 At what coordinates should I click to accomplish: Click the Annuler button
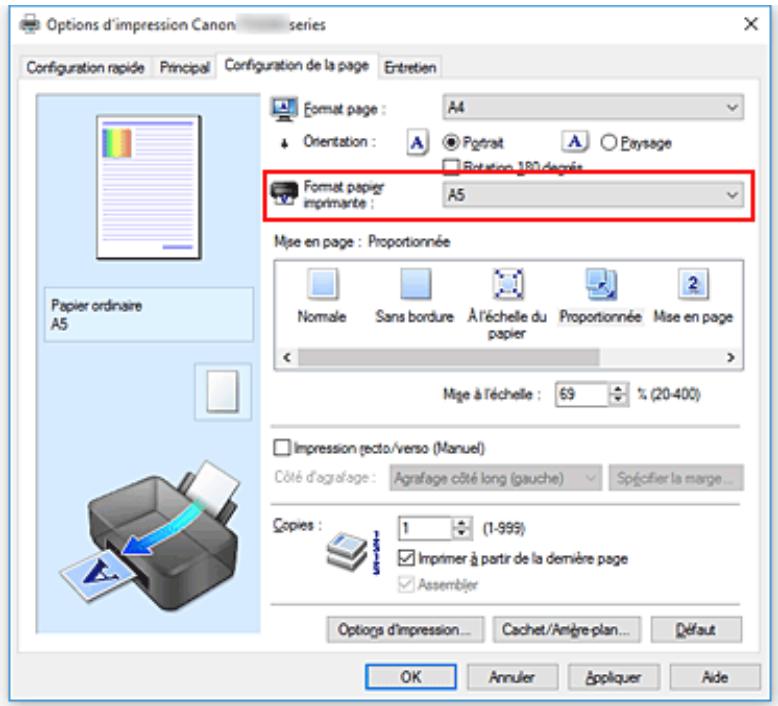pyautogui.click(x=512, y=677)
